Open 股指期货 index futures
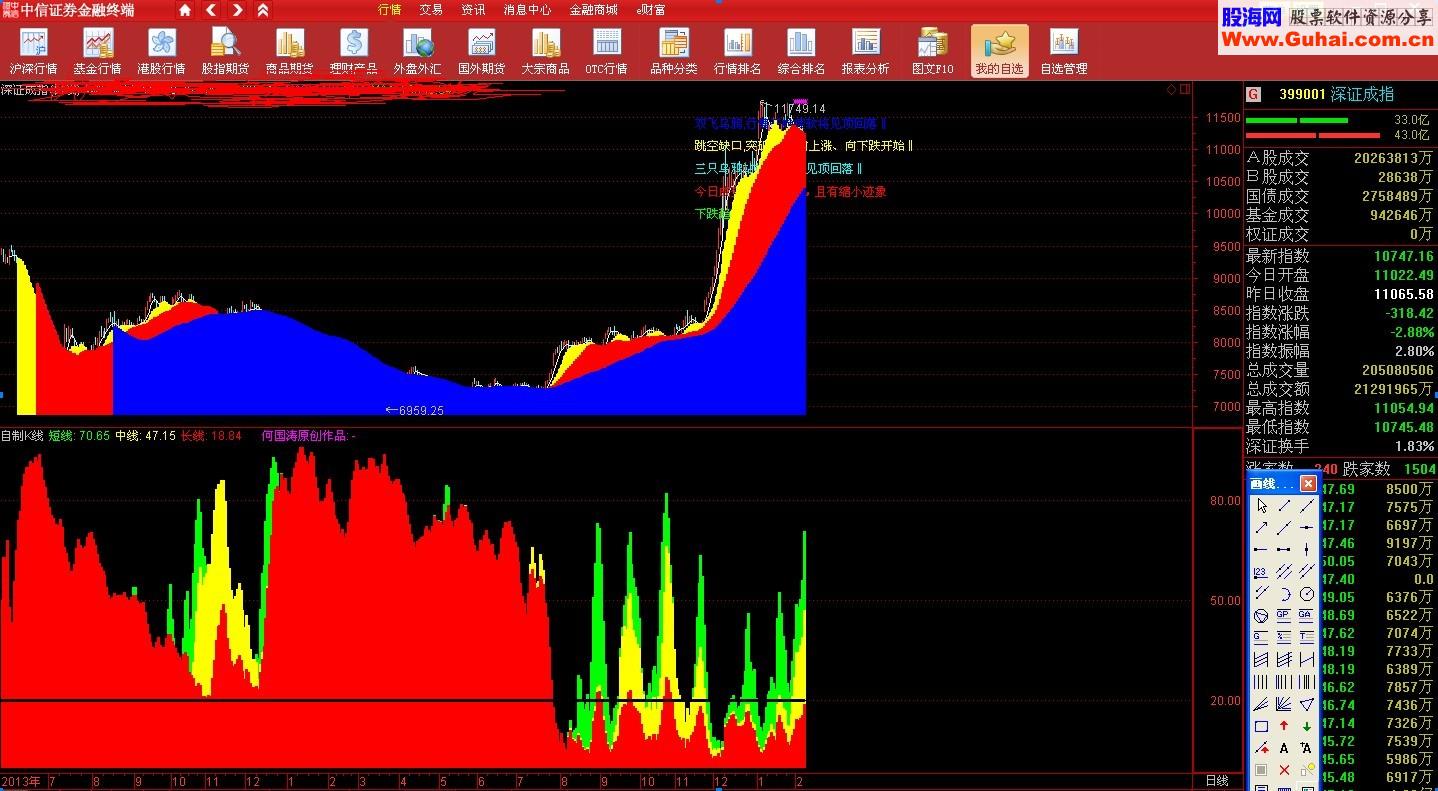 (x=225, y=50)
